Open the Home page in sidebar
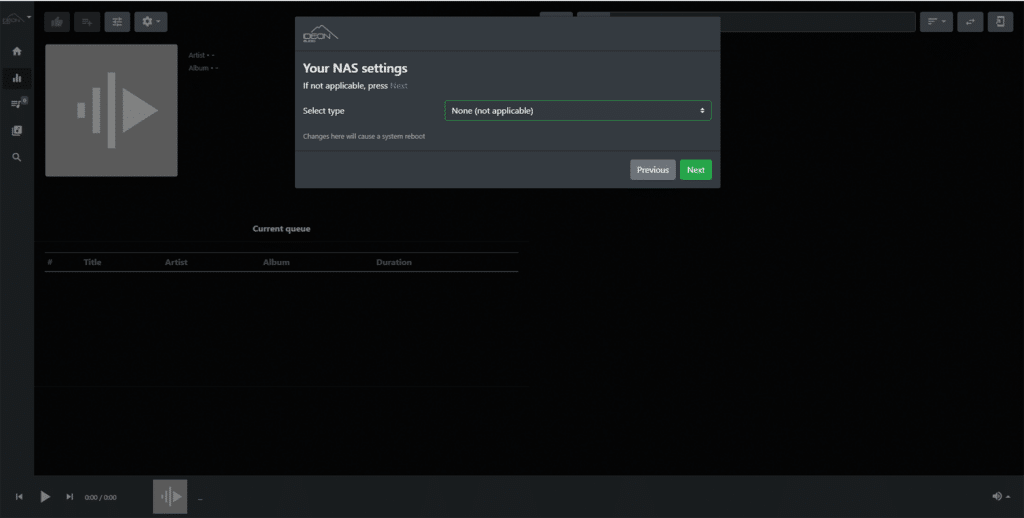The height and width of the screenshot is (518, 1024). pyautogui.click(x=17, y=51)
